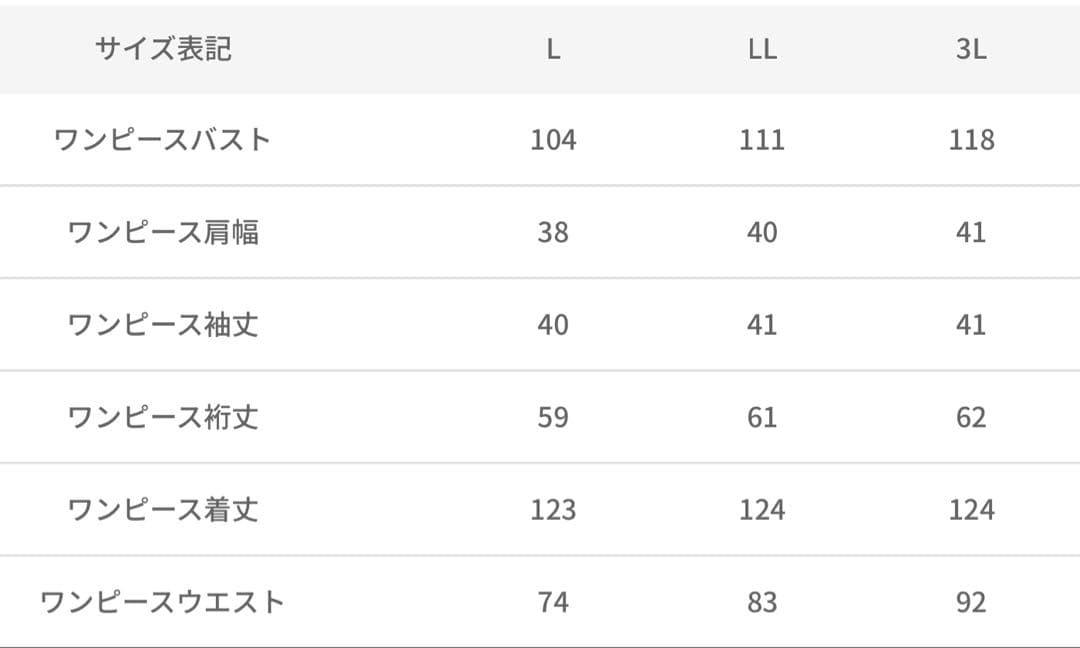Click the bust value 111
The height and width of the screenshot is (648, 1080).
point(762,140)
